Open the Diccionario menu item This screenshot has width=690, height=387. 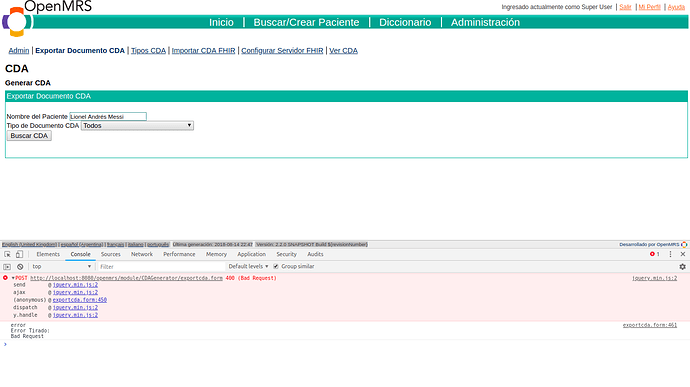(405, 22)
